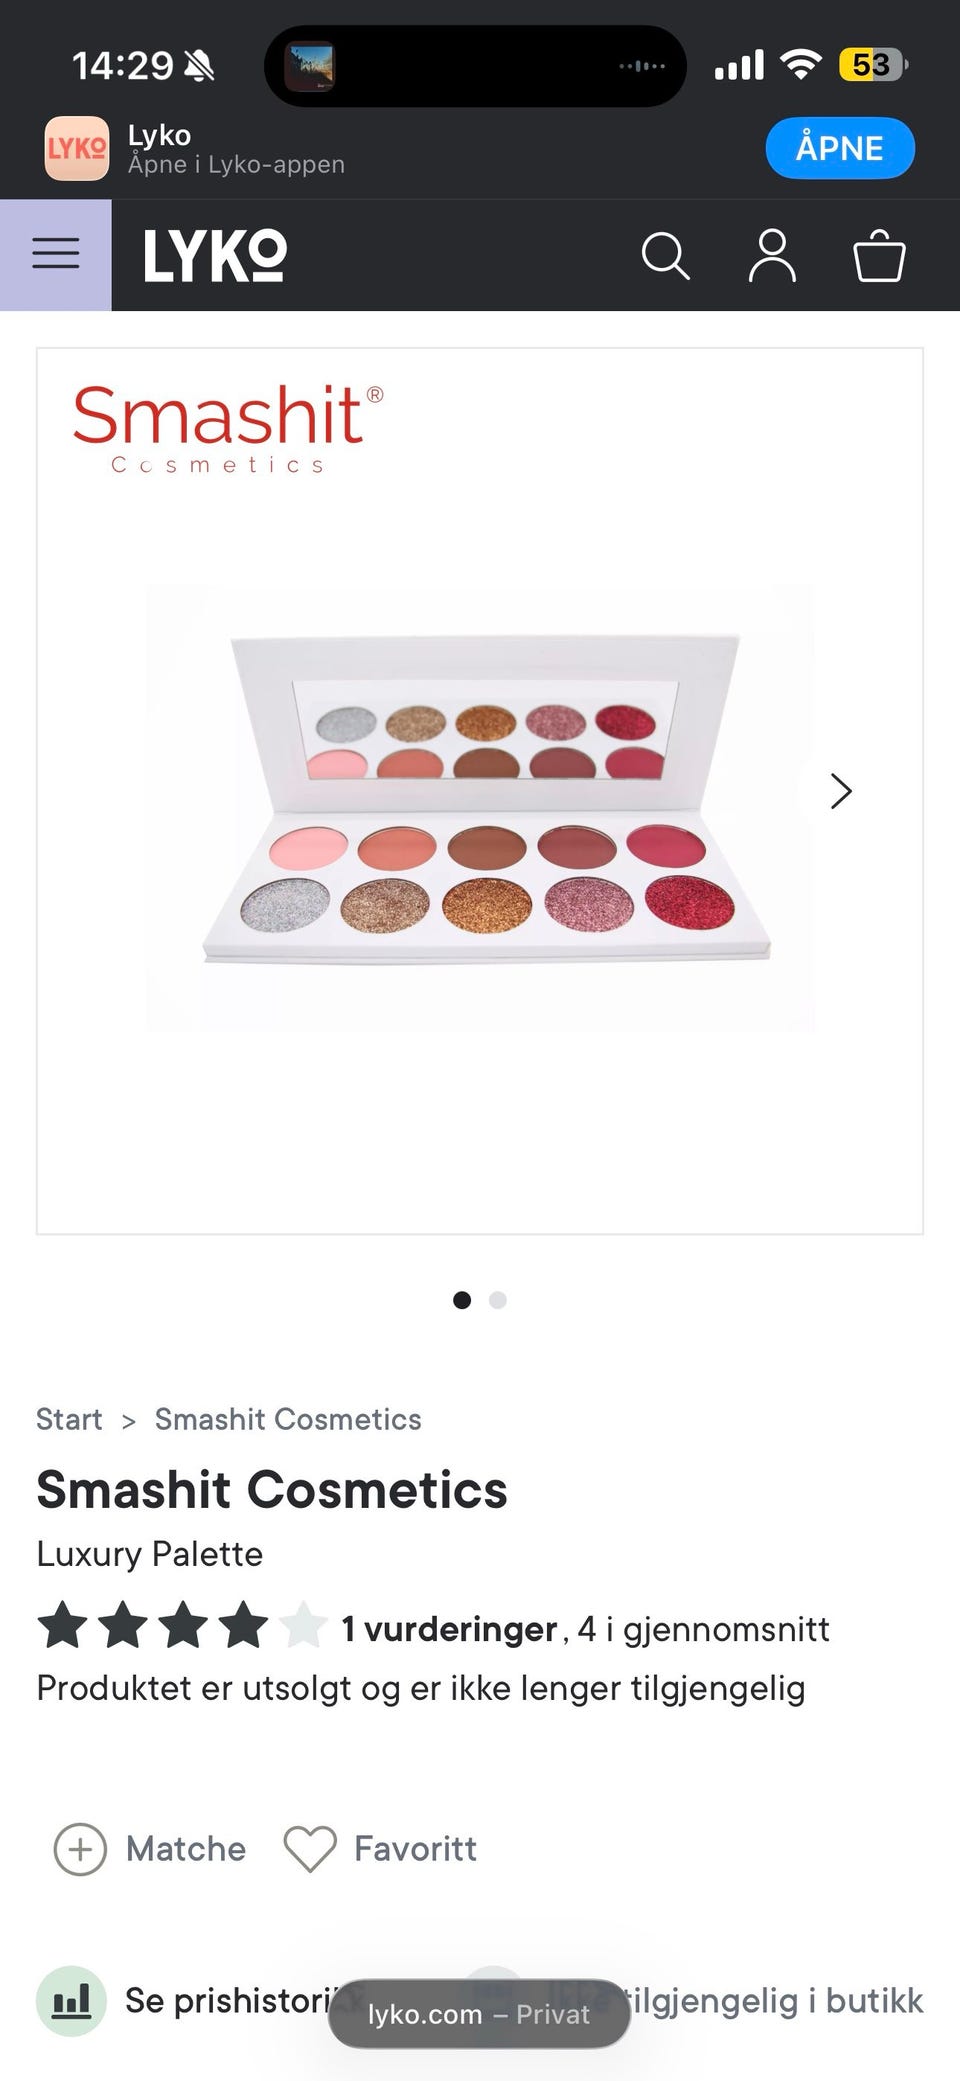The height and width of the screenshot is (2081, 960).
Task: Click the plus icon beside Matche
Action: [80, 1849]
